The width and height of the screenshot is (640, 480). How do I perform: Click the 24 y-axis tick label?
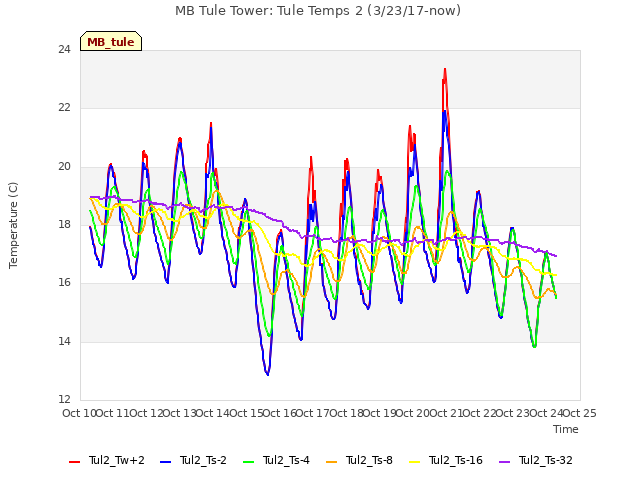(x=64, y=49)
